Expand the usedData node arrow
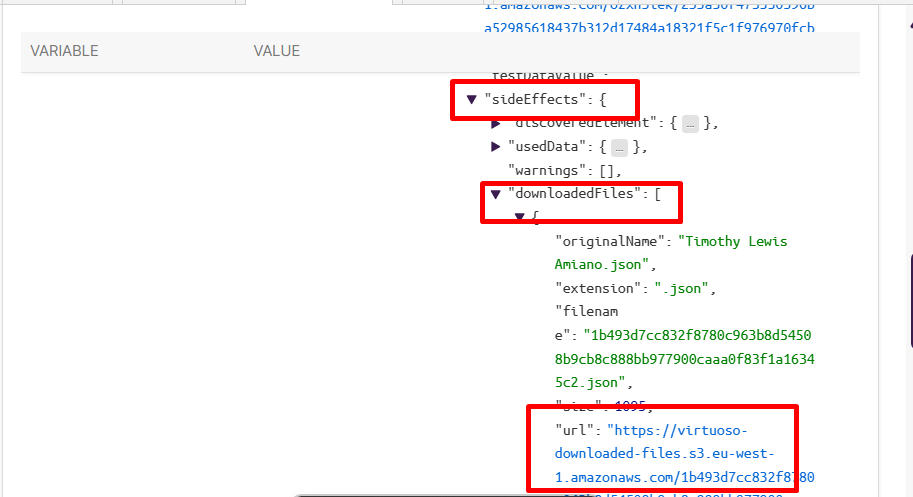 coord(495,147)
